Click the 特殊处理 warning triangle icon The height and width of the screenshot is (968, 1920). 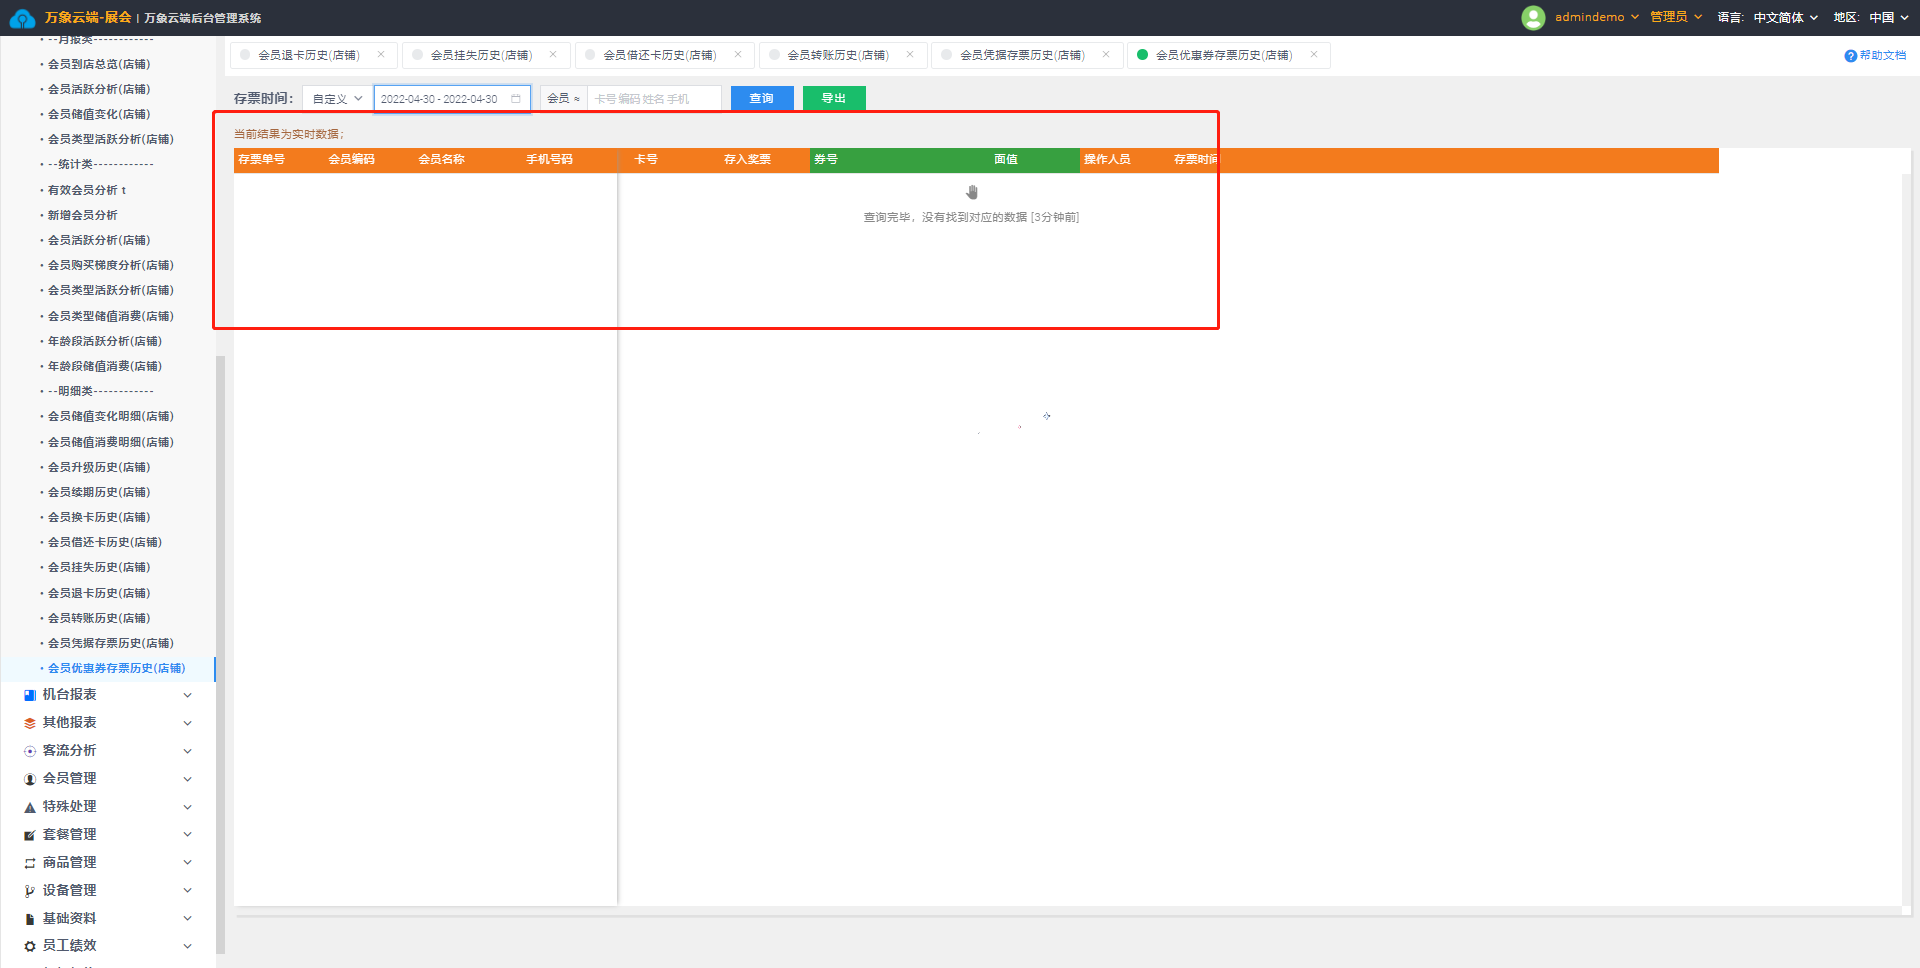(30, 807)
